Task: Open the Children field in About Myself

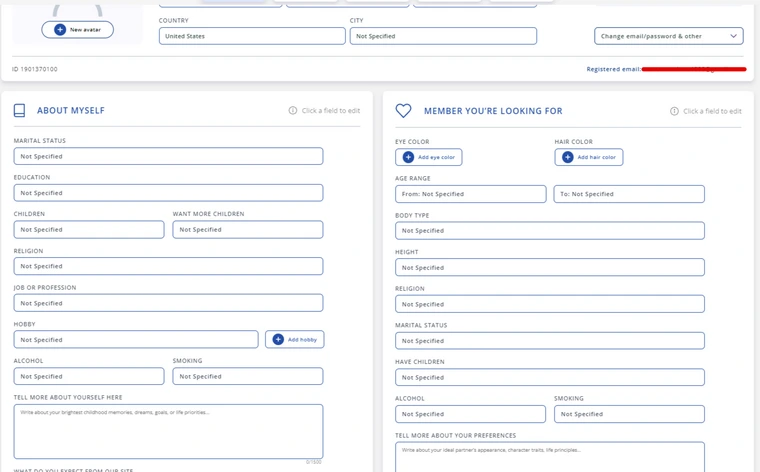Action: click(89, 230)
